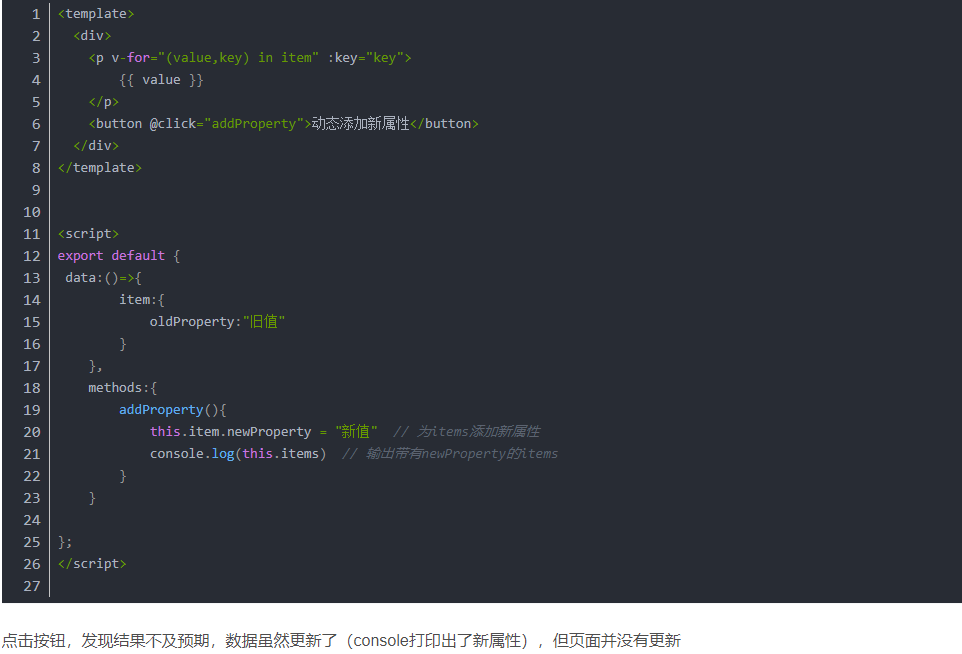This screenshot has width=962, height=654.
Task: Click the data:()=>{ text
Action: 104,278
